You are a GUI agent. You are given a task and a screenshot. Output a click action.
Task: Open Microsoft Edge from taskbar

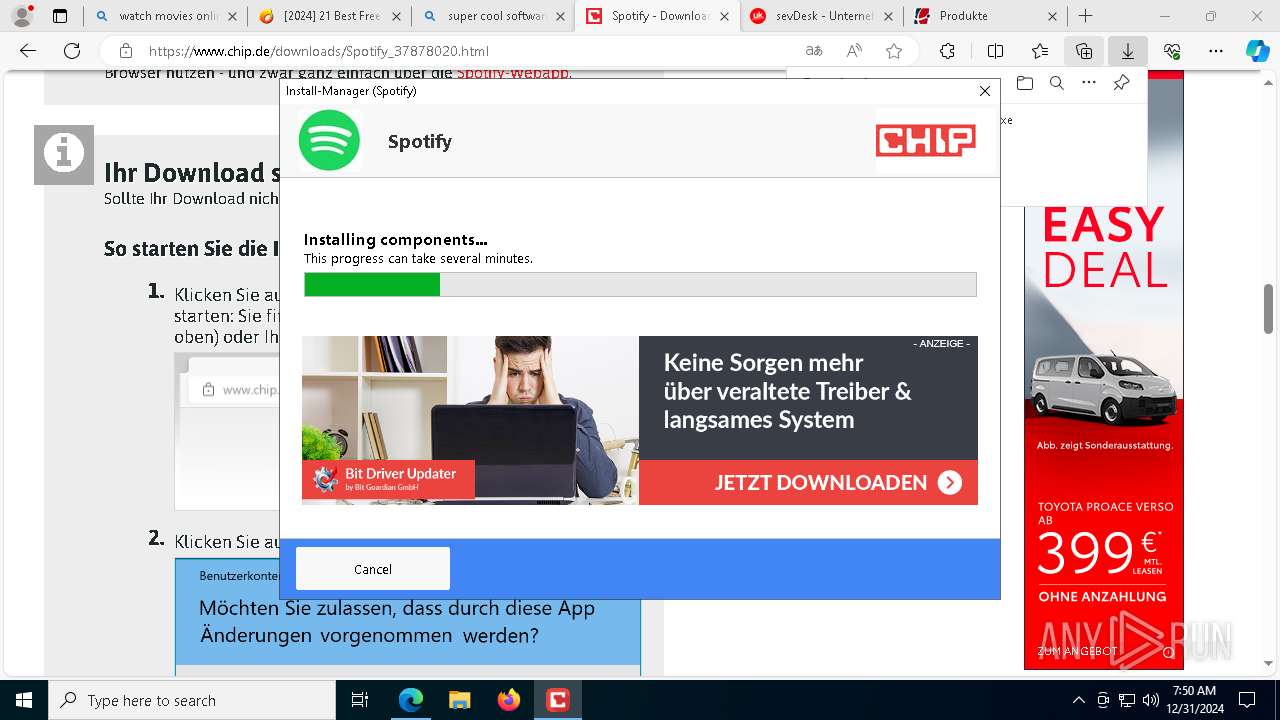pyautogui.click(x=411, y=700)
